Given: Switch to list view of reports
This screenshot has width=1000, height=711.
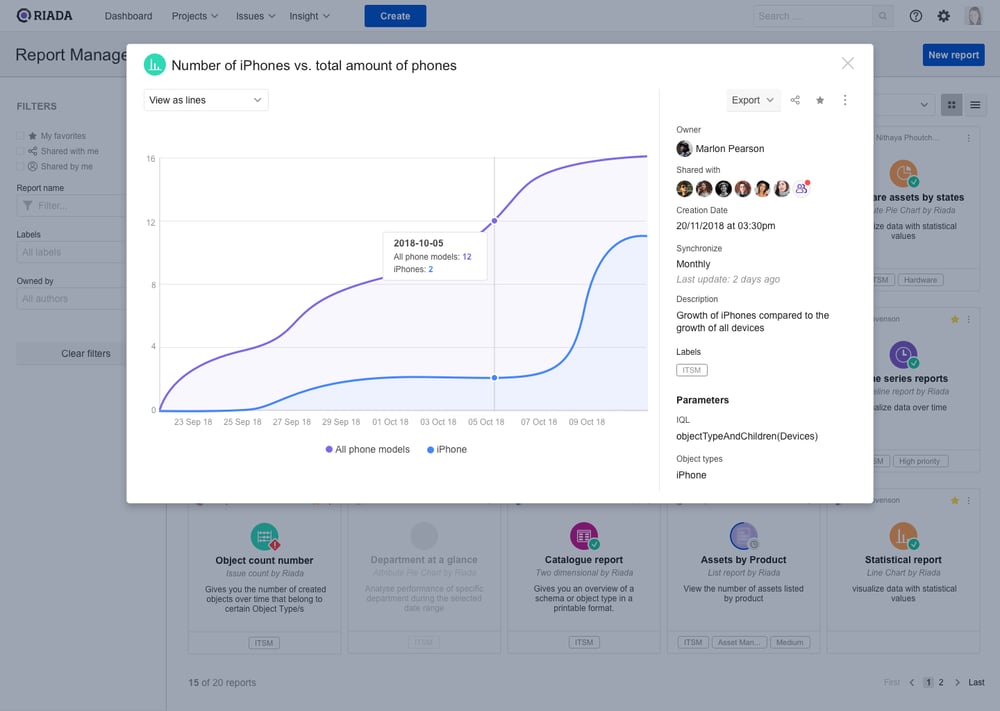Looking at the screenshot, I should 975,105.
